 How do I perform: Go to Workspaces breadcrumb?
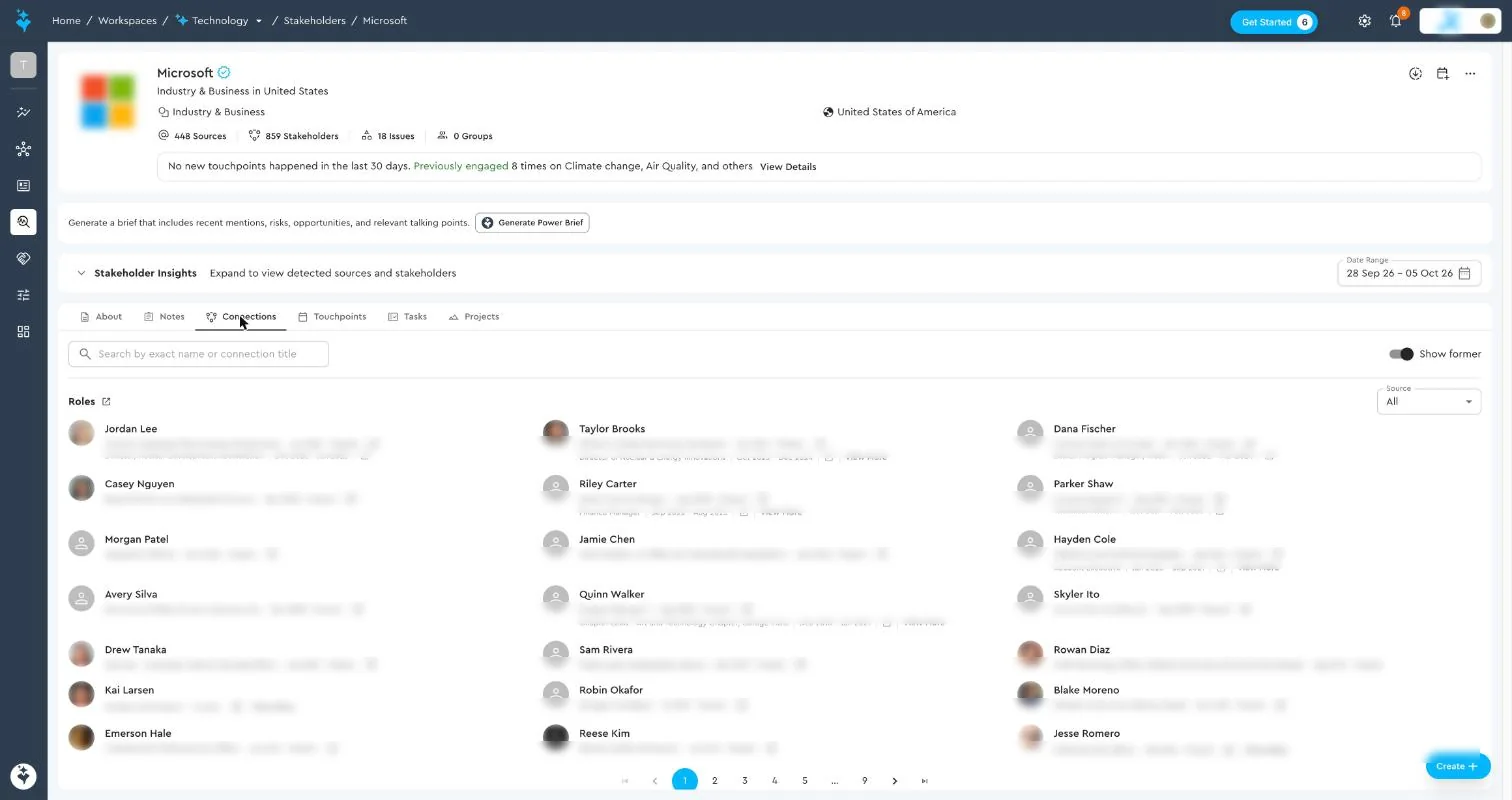pos(127,21)
